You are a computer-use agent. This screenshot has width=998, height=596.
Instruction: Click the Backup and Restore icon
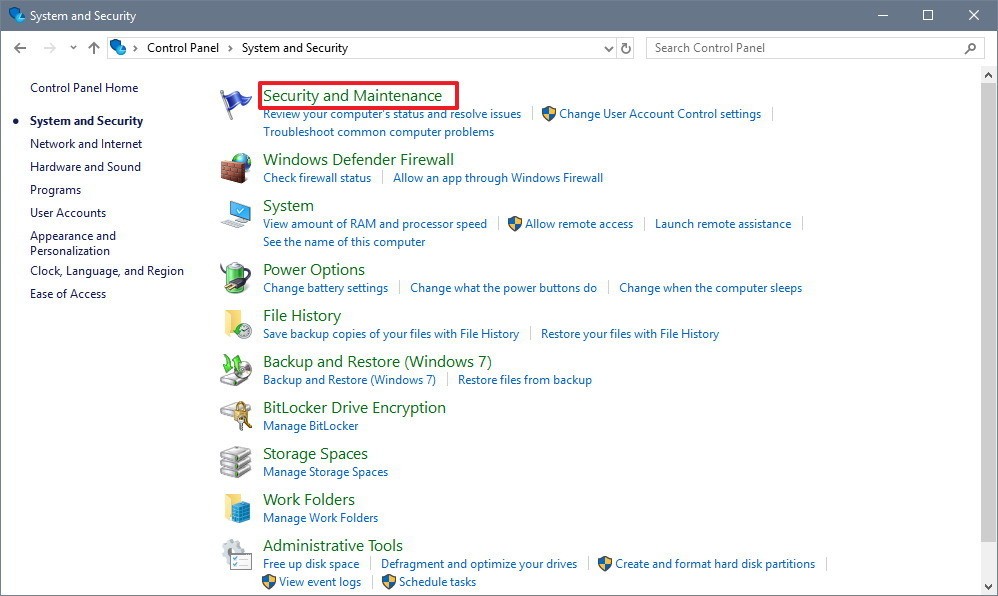(x=236, y=370)
